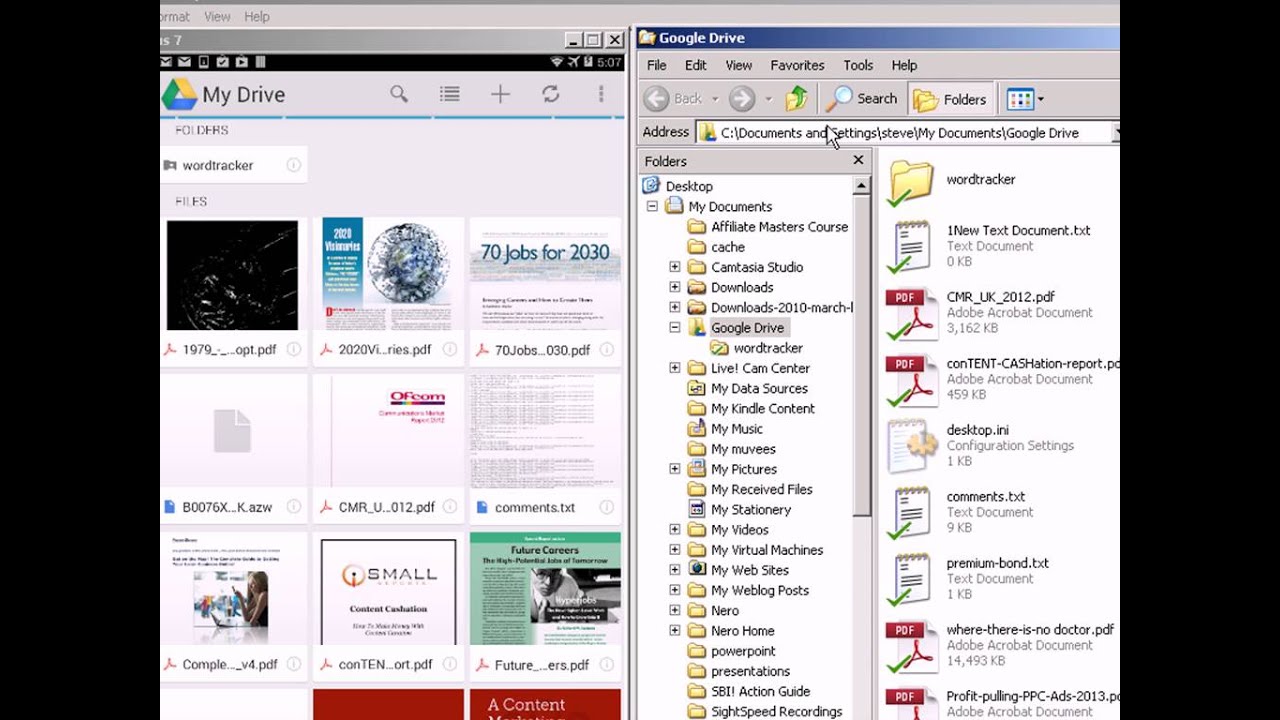Open the Future Careers thumbnail
The width and height of the screenshot is (1280, 720).
point(545,589)
